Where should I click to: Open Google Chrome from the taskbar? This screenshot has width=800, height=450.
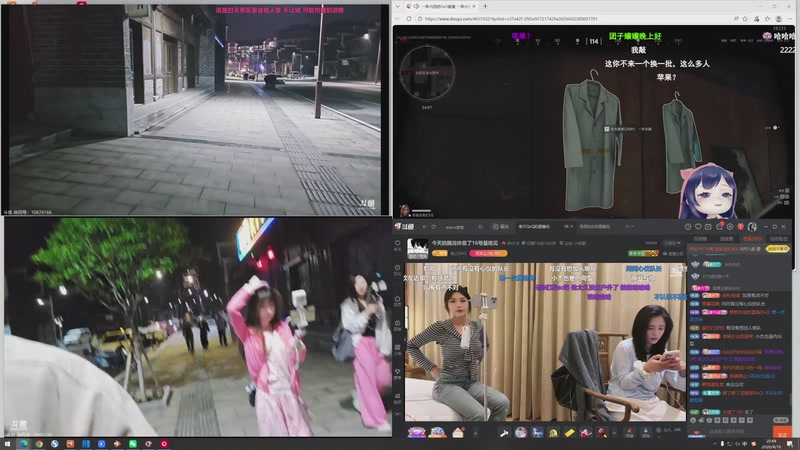[x=39, y=444]
